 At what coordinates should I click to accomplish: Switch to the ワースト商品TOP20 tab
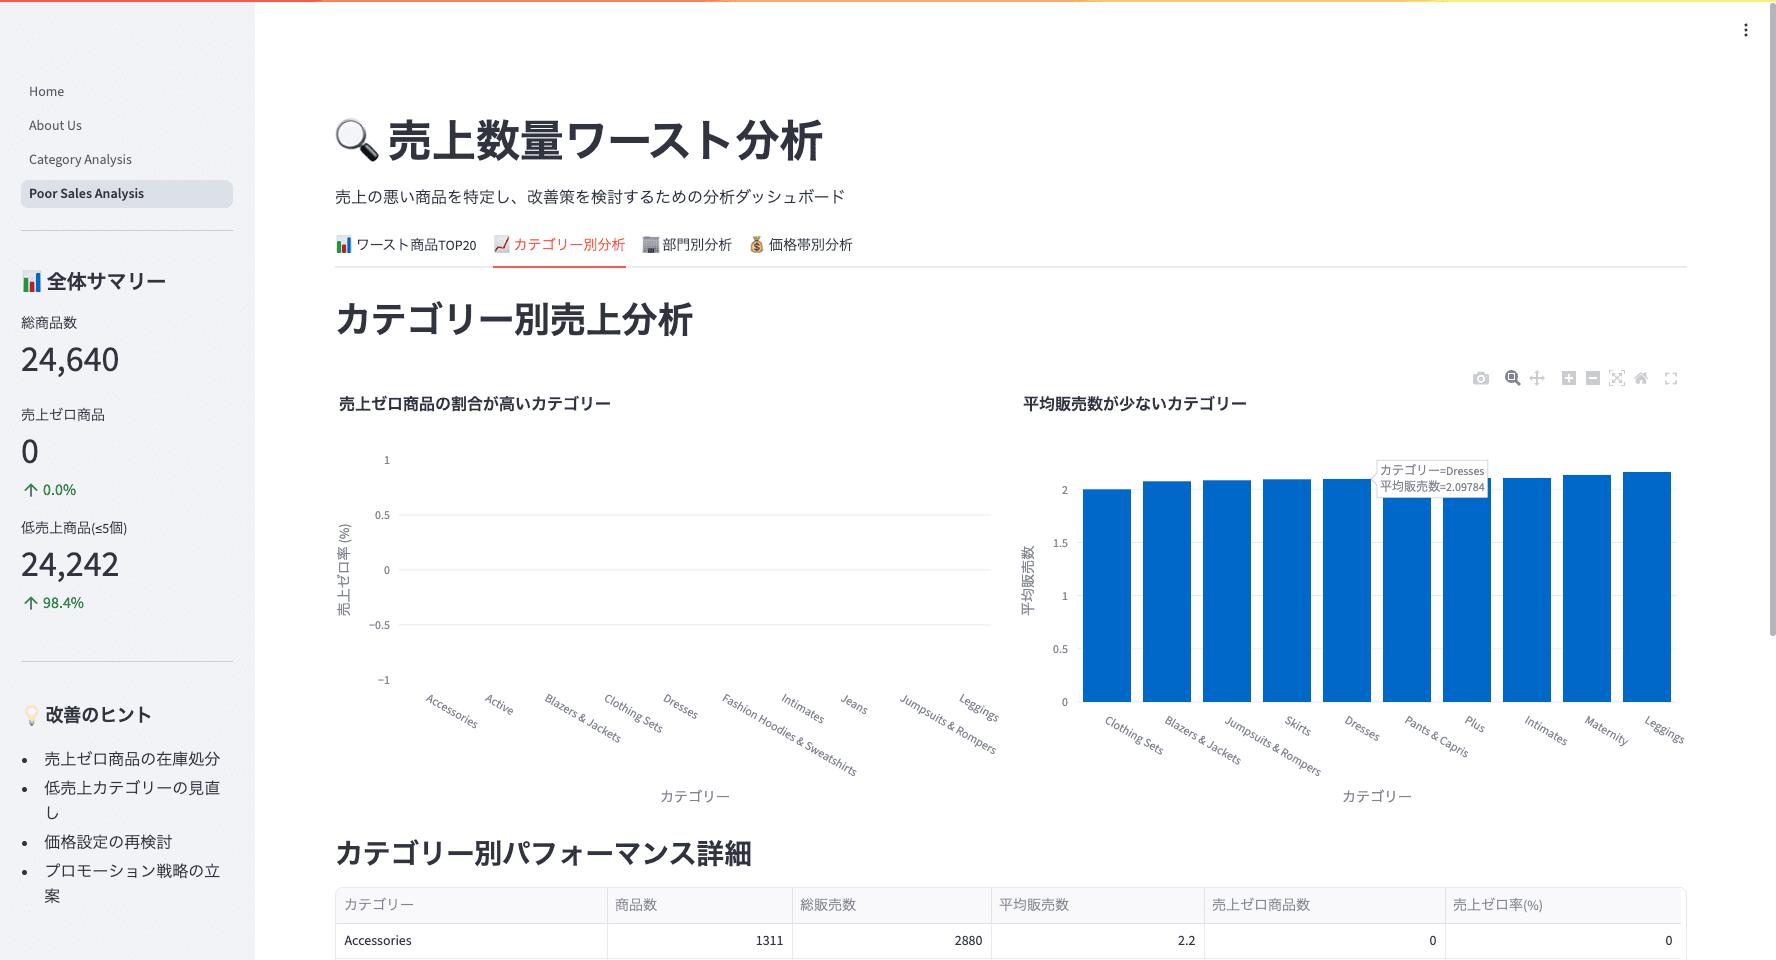(406, 245)
